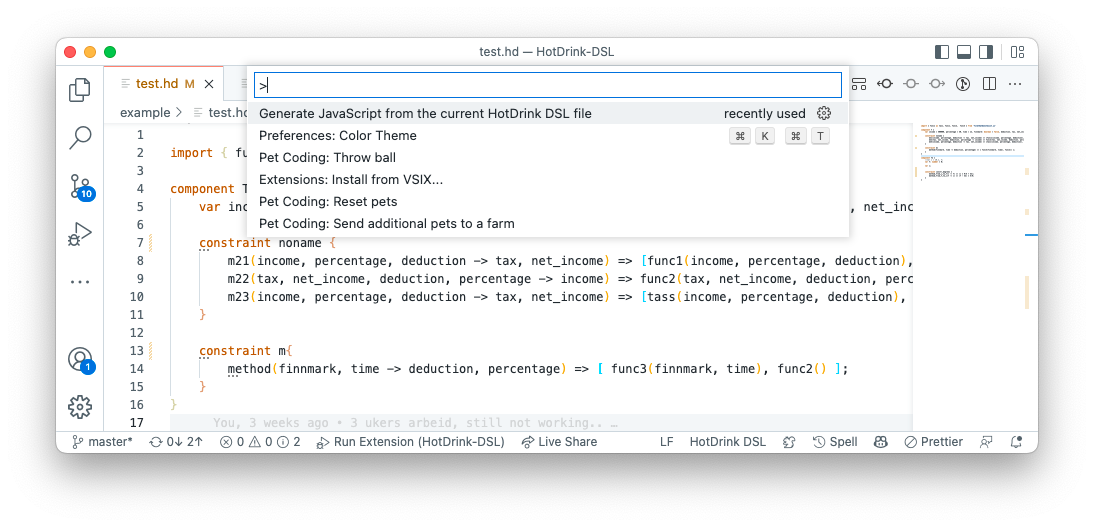Split the editor right

(989, 84)
